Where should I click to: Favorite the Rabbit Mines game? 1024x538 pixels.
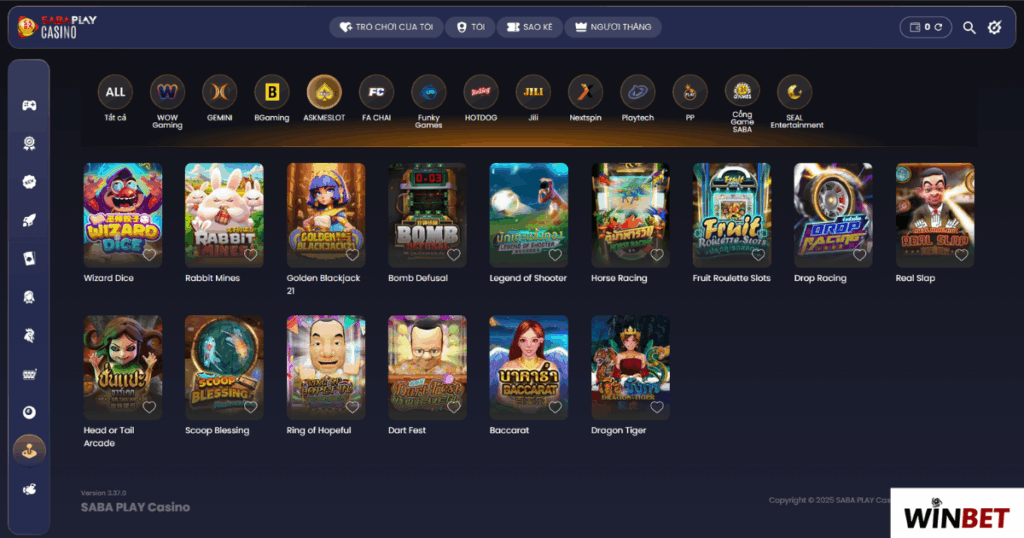pos(251,255)
